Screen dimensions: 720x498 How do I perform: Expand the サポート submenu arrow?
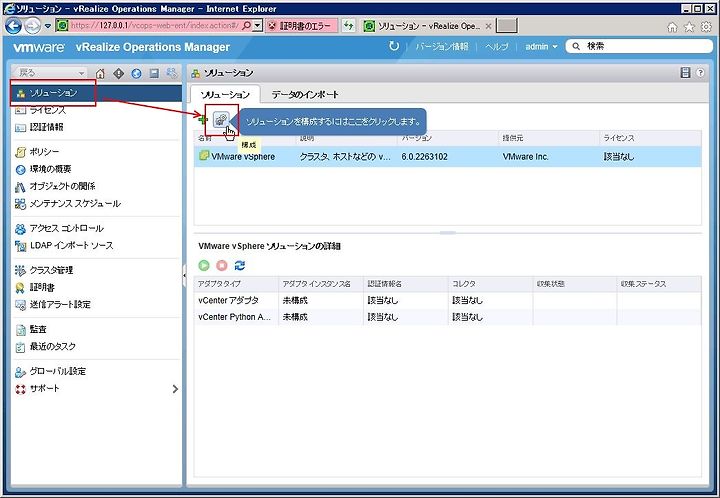tap(175, 389)
